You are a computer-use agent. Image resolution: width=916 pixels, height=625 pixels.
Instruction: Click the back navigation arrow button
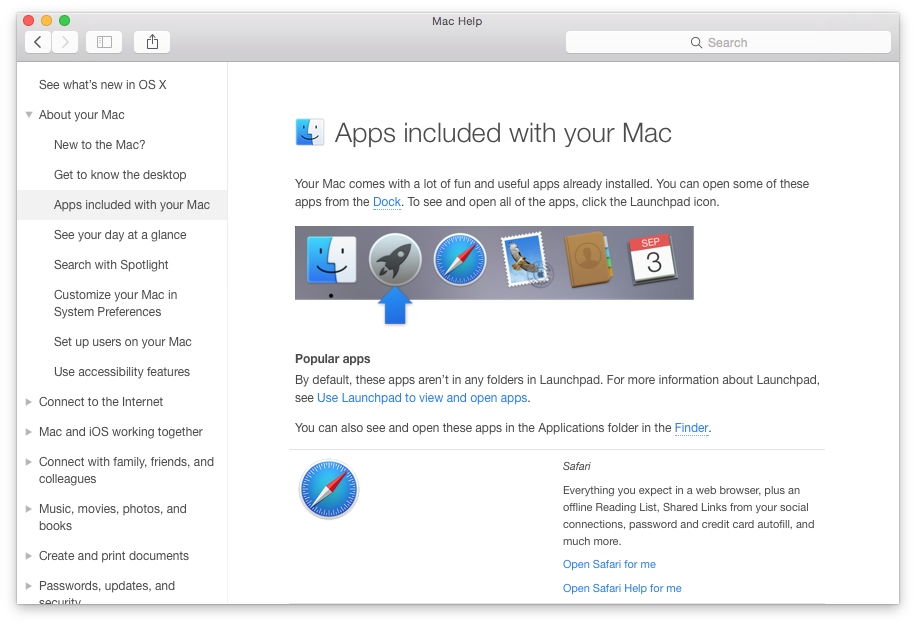point(38,42)
